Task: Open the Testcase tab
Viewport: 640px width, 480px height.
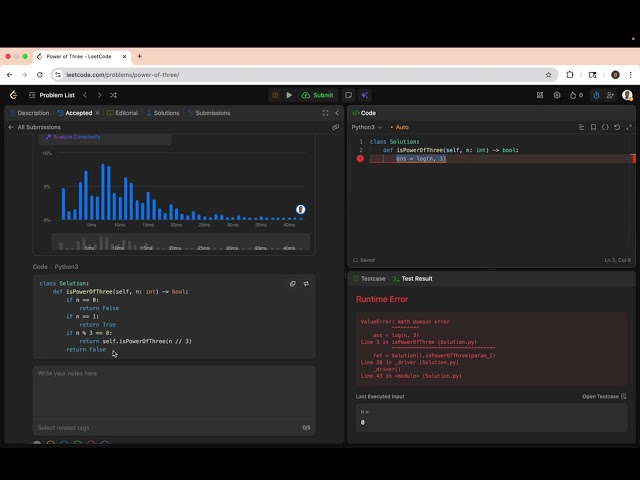Action: tap(369, 279)
